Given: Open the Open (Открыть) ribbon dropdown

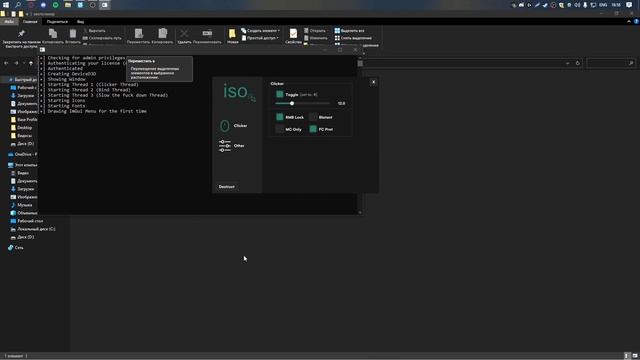Looking at the screenshot, I should [x=315, y=31].
